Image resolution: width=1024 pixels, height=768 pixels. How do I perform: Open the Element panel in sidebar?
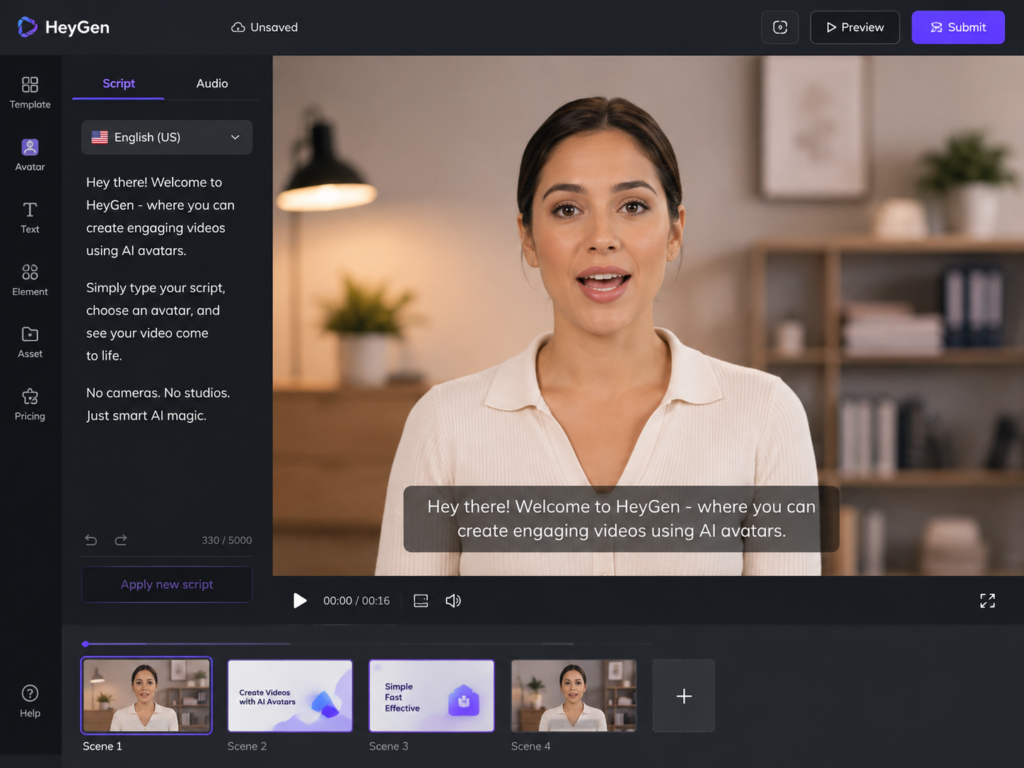(x=30, y=280)
